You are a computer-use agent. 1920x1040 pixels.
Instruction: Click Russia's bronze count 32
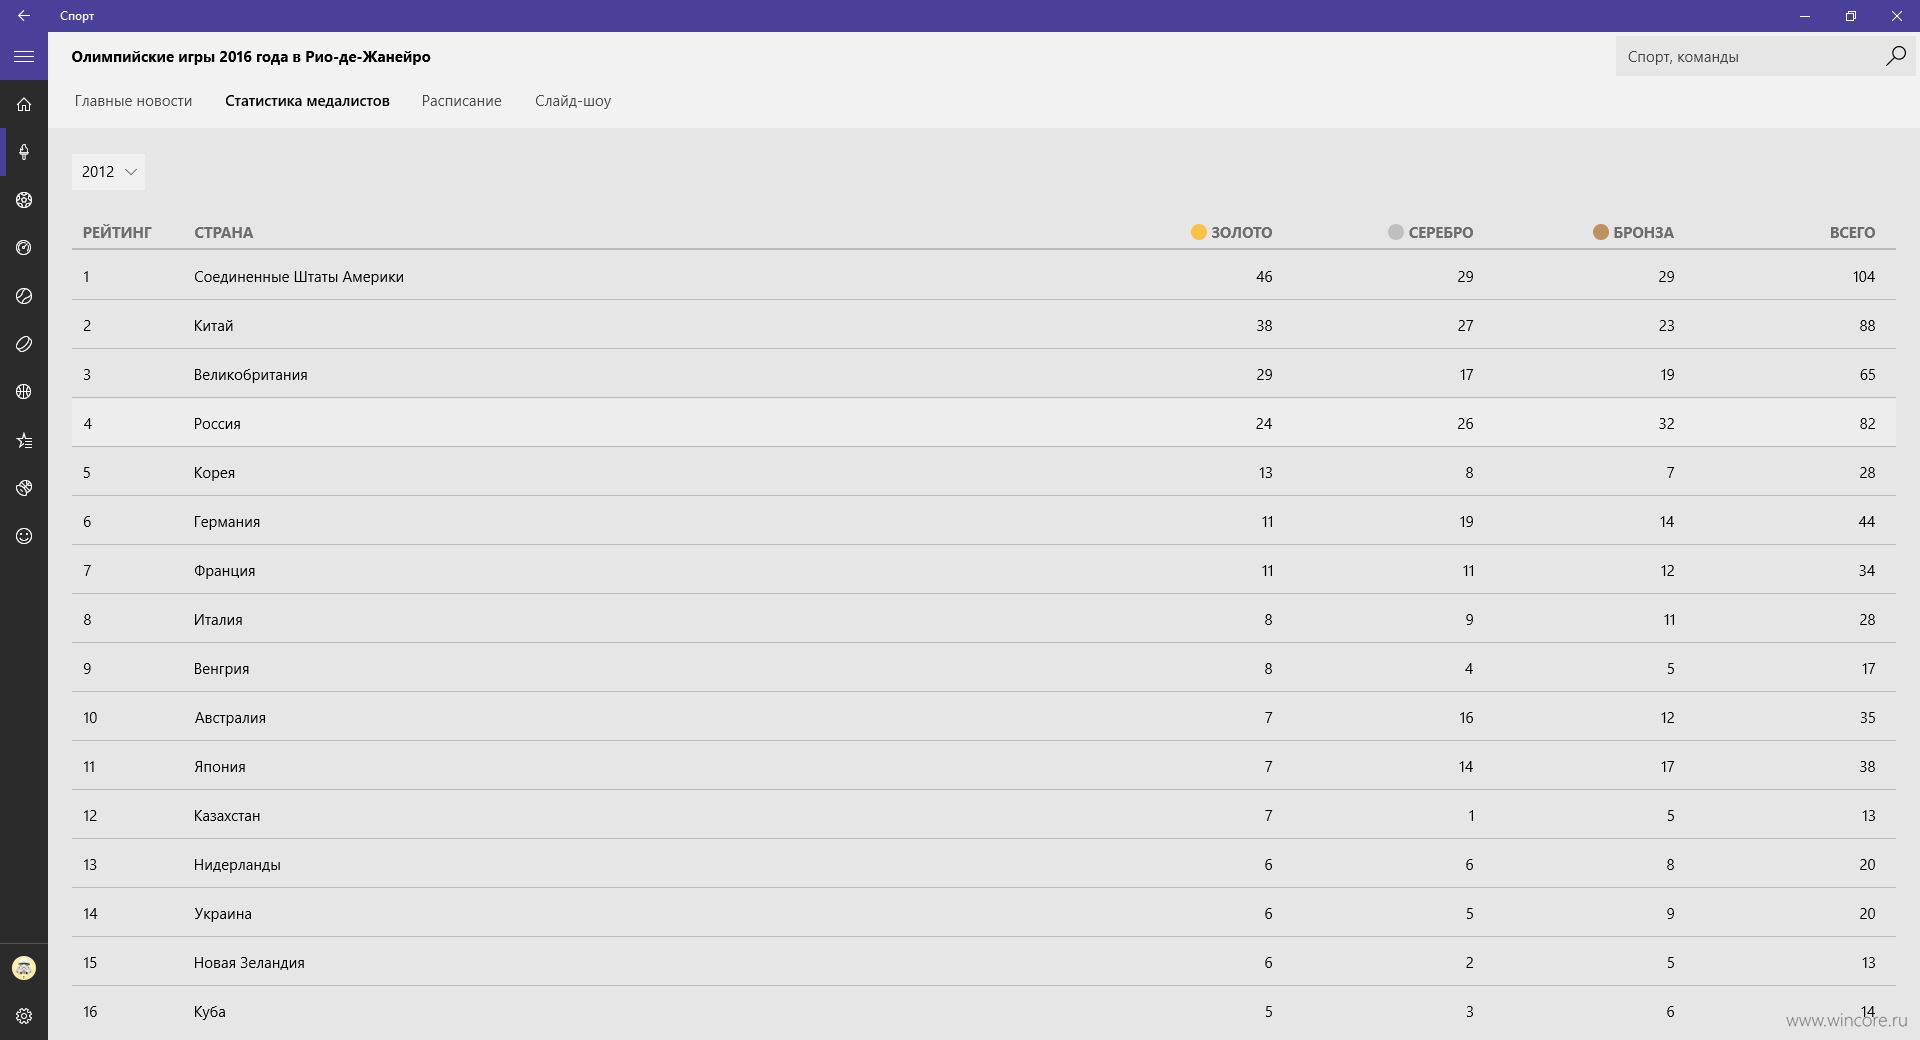(x=1666, y=424)
